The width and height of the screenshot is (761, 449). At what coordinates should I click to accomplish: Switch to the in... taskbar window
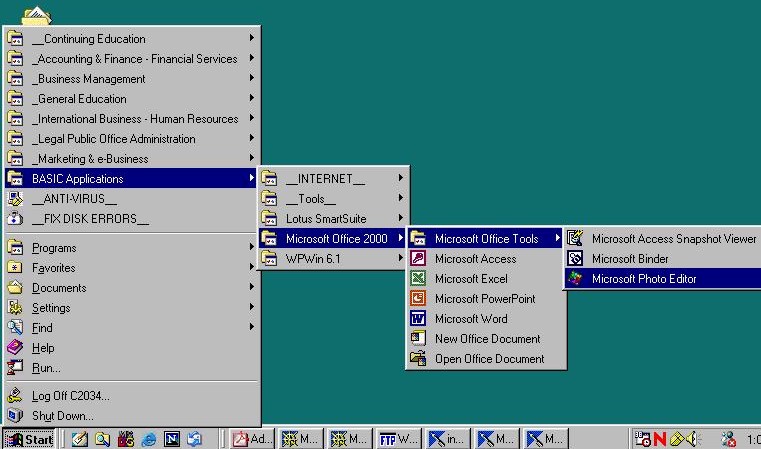(x=447, y=439)
